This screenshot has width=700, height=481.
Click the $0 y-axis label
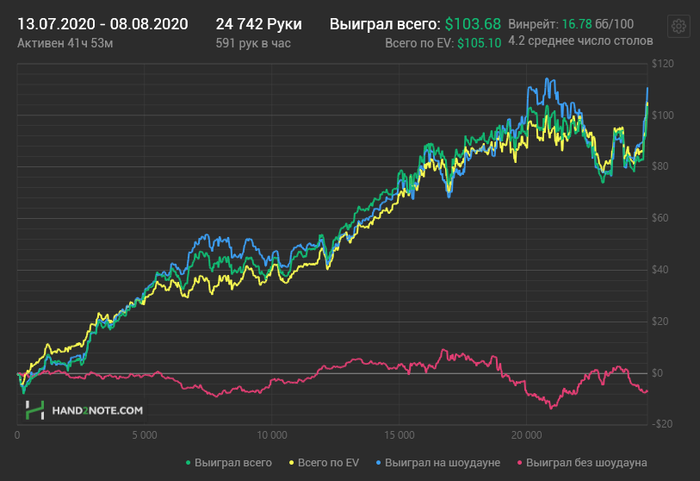point(657,373)
